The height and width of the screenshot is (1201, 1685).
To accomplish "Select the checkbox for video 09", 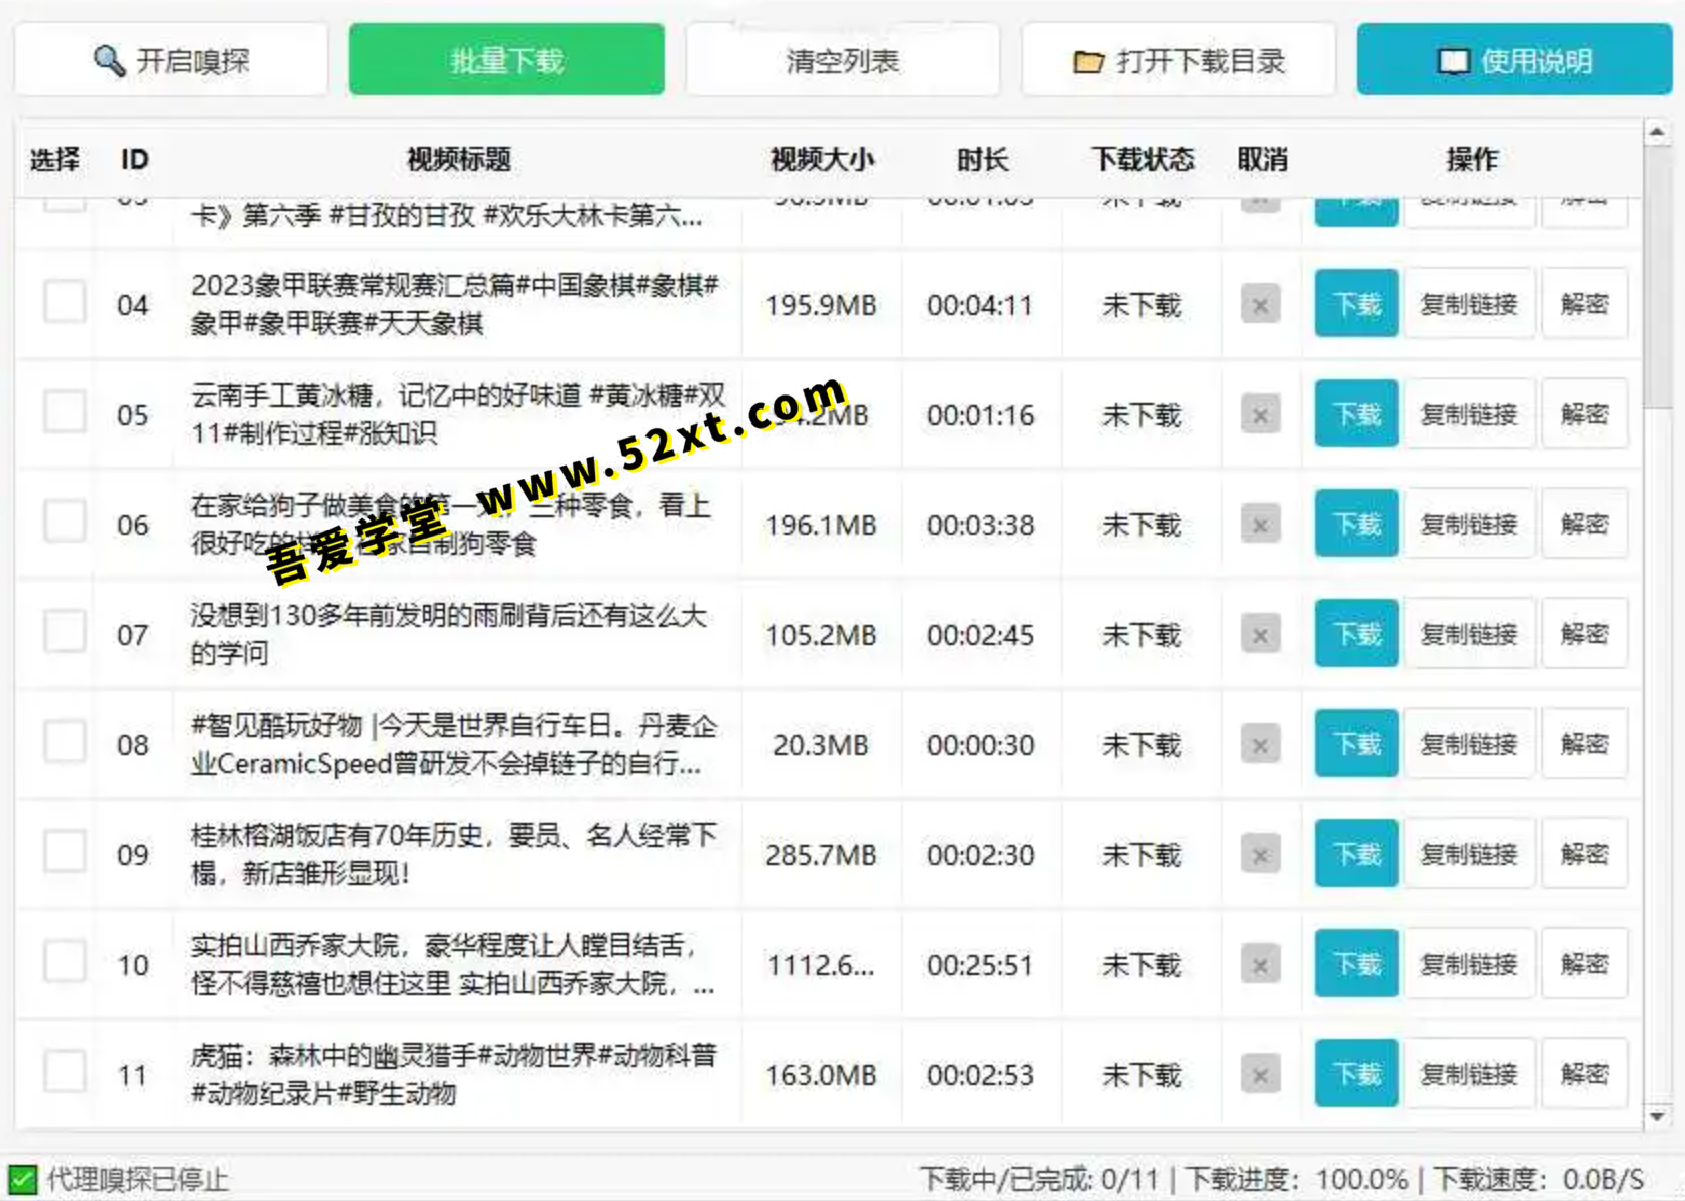I will [x=65, y=853].
